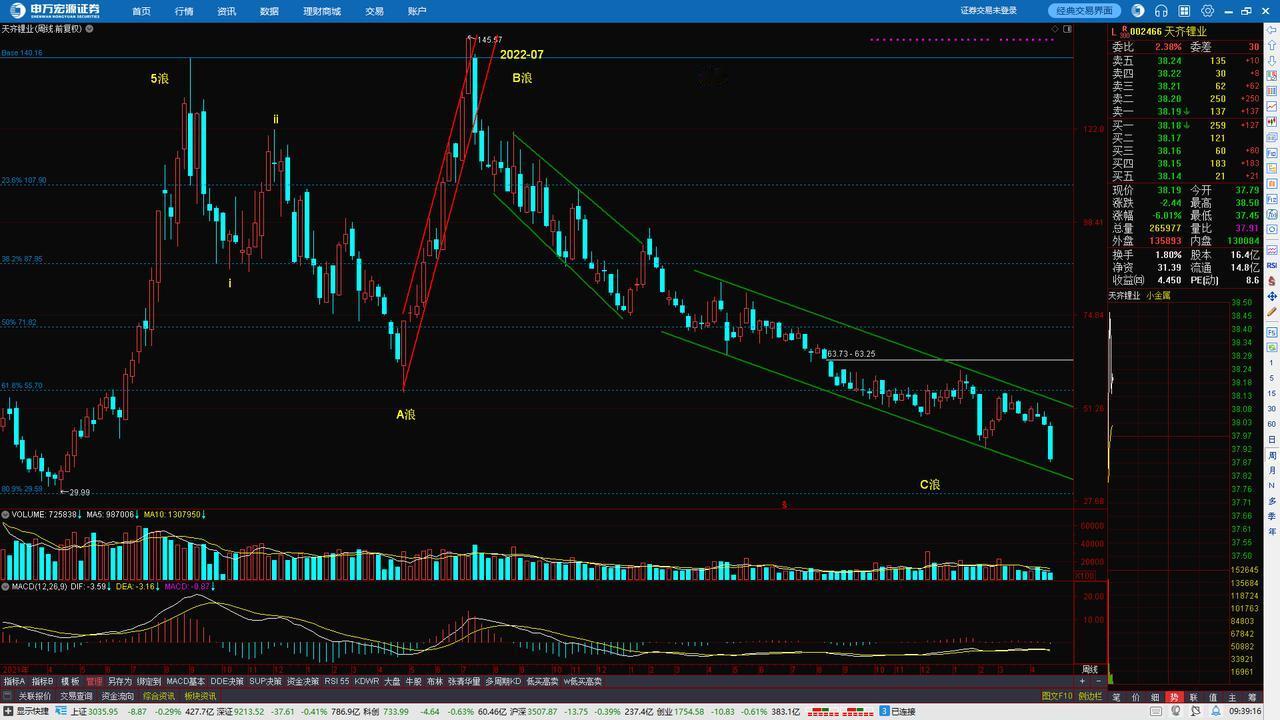This screenshot has width=1280, height=720.
Task: Click the 板块资讯 link
Action: 200,696
